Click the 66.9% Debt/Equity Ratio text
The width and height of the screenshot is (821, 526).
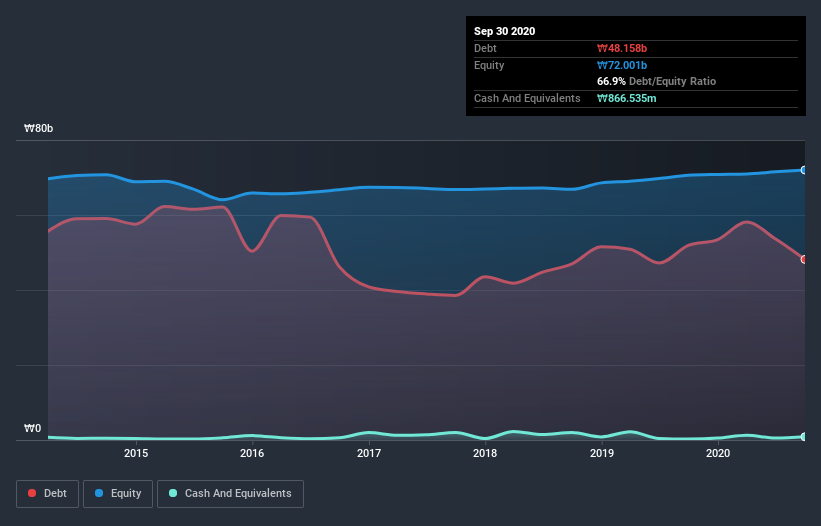(x=657, y=81)
